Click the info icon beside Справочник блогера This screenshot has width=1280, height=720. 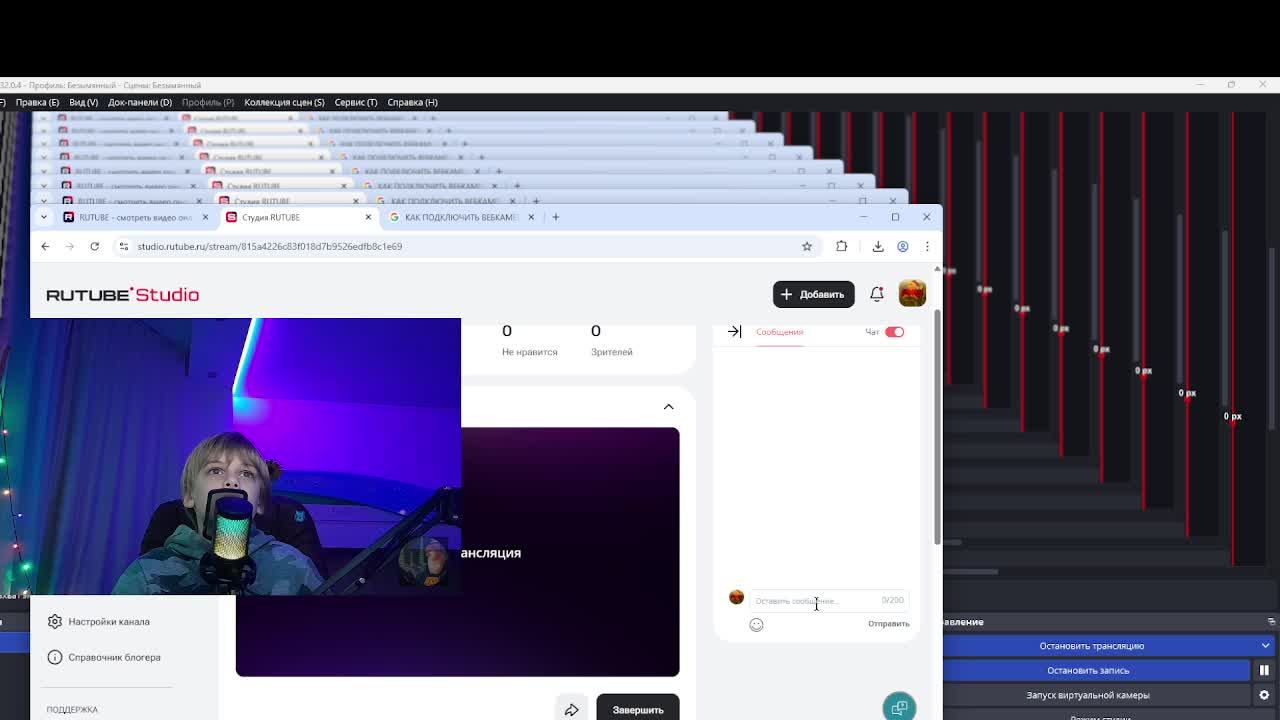click(x=55, y=657)
